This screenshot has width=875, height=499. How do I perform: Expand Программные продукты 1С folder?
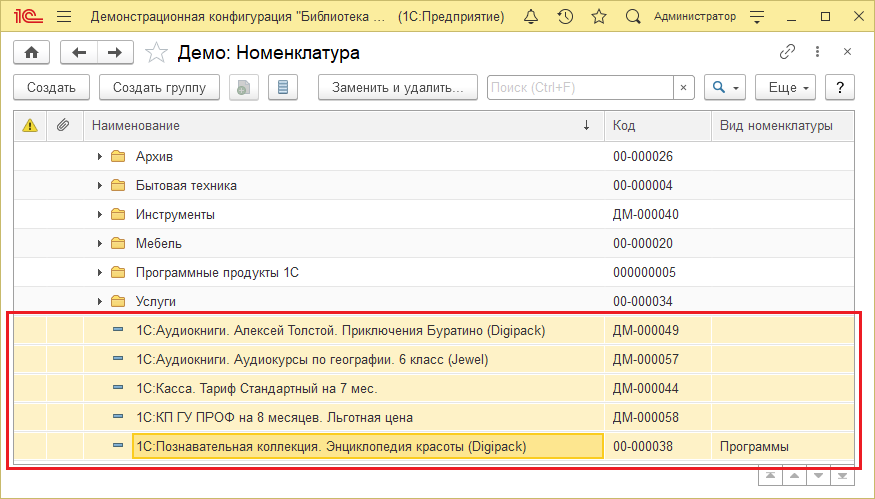pos(99,272)
